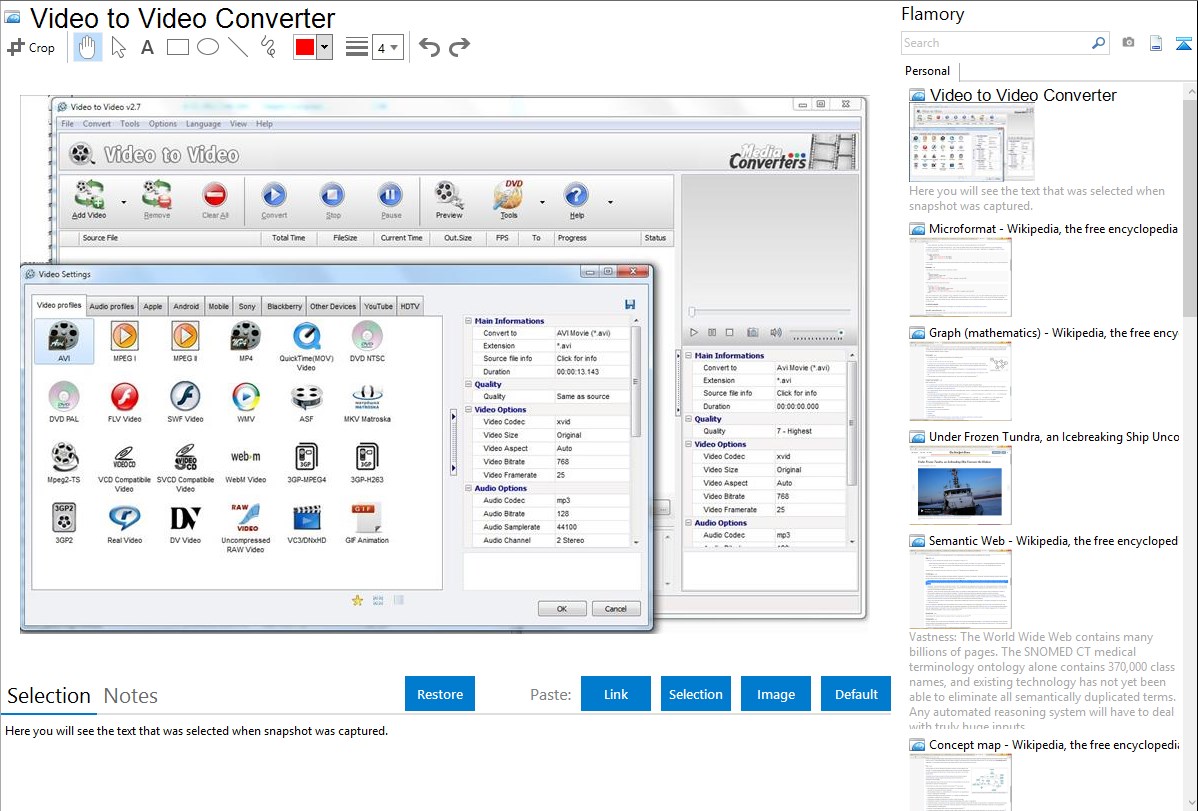This screenshot has height=811, width=1198.
Task: Click the Image paste button
Action: (775, 694)
